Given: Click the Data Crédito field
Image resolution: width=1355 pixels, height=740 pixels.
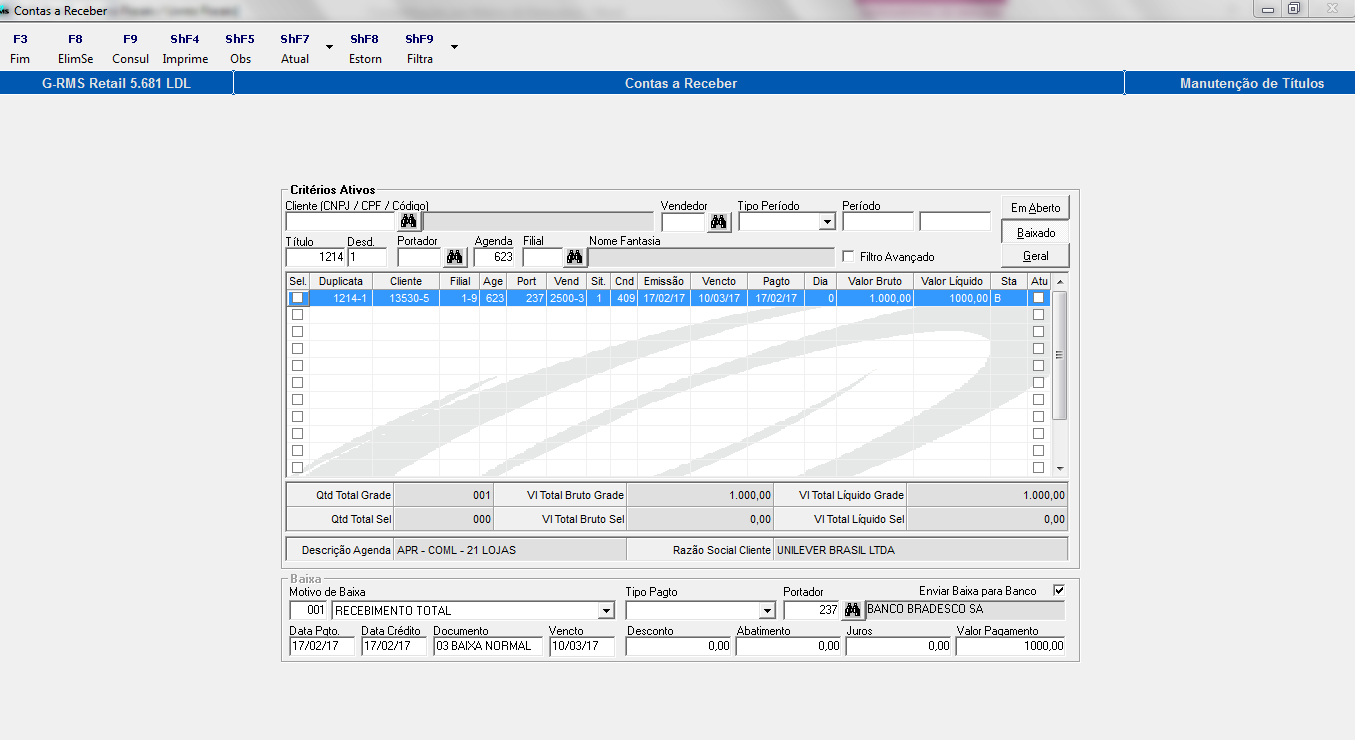Looking at the screenshot, I should (x=394, y=646).
